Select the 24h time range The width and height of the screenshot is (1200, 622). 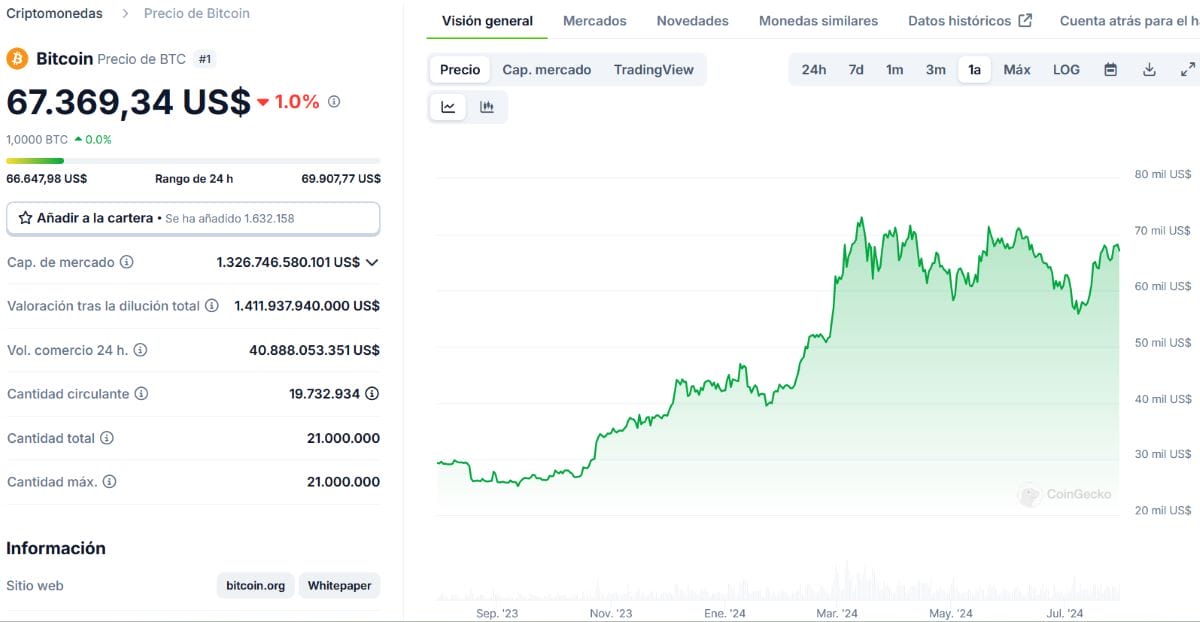point(814,69)
